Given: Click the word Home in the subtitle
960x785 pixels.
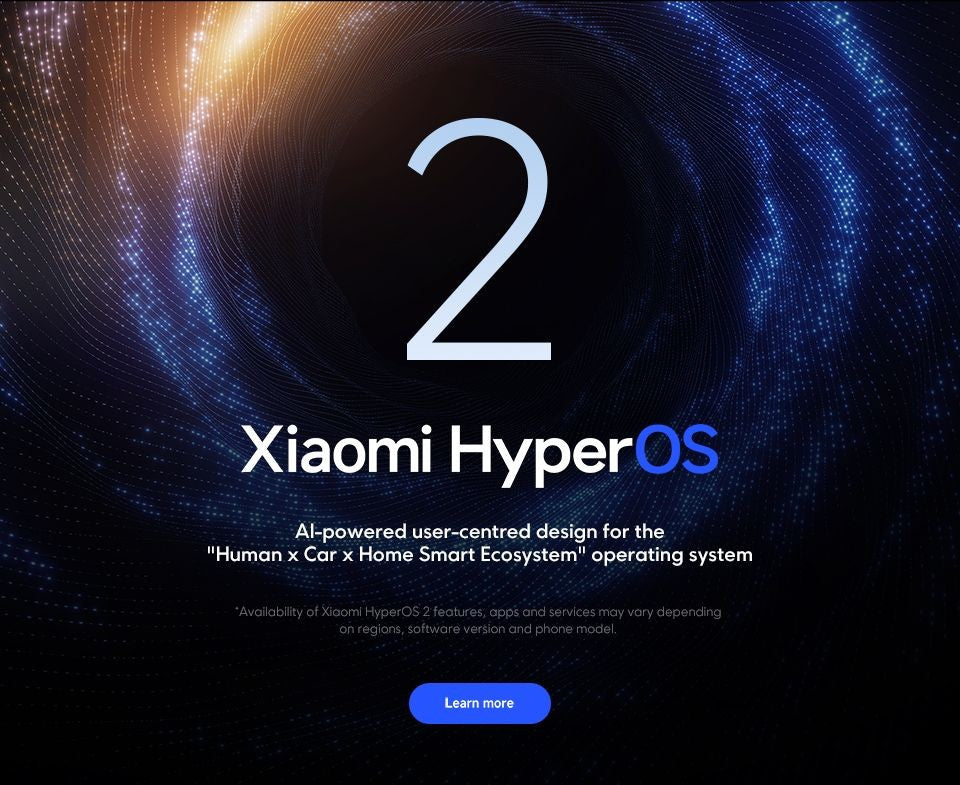Looking at the screenshot, I should (386, 554).
